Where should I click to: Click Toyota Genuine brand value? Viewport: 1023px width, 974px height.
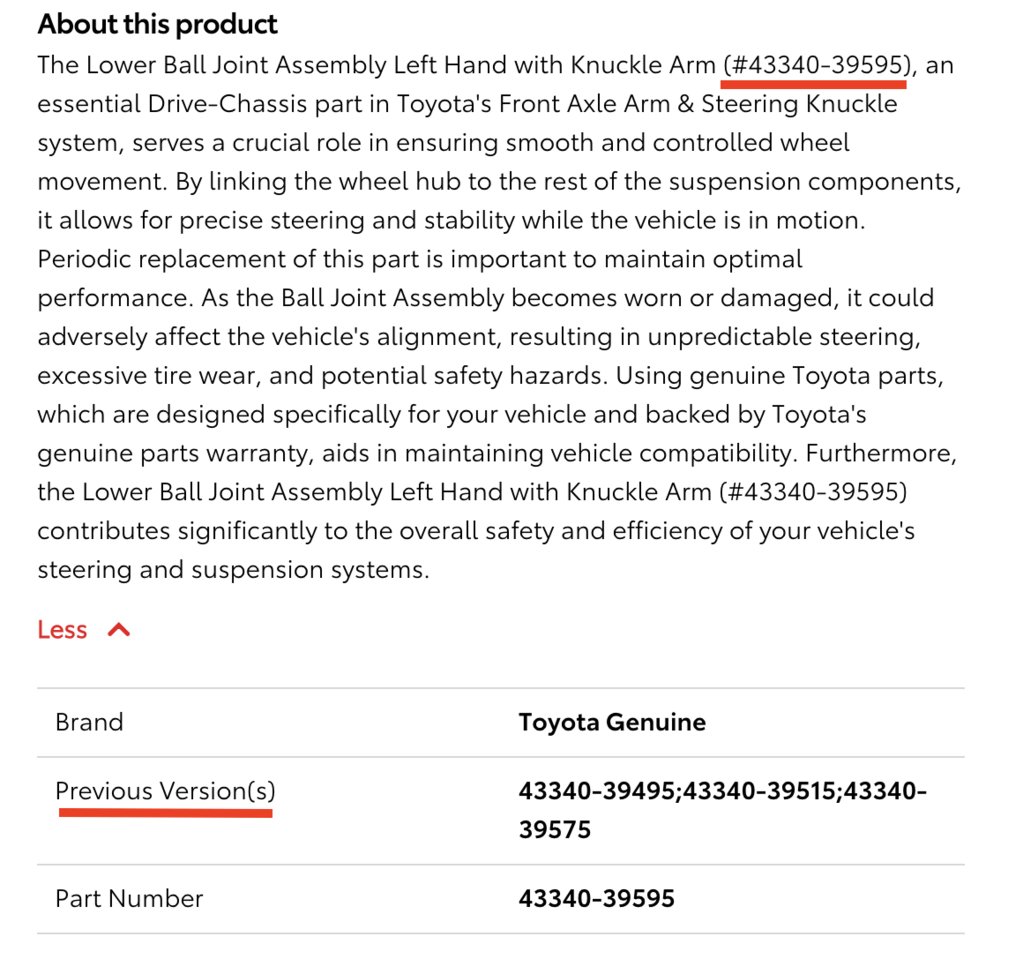(x=612, y=722)
